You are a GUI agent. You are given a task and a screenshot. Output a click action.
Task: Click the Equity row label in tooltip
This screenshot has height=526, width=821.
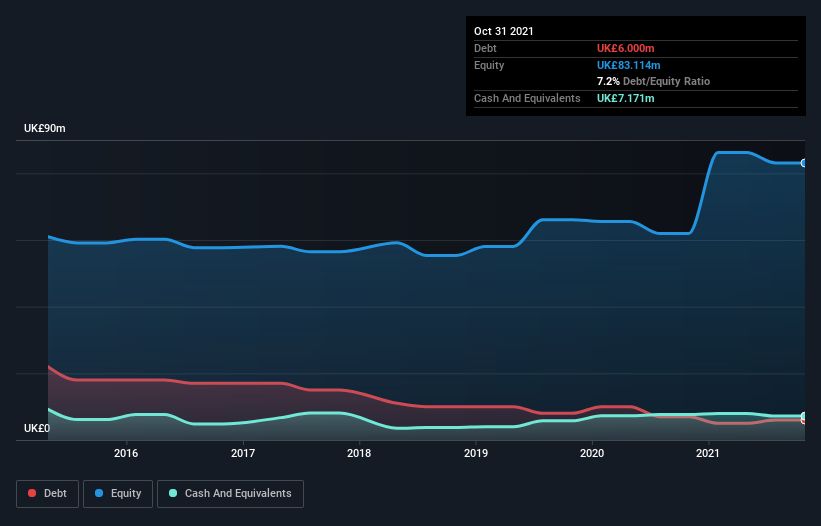(489, 65)
